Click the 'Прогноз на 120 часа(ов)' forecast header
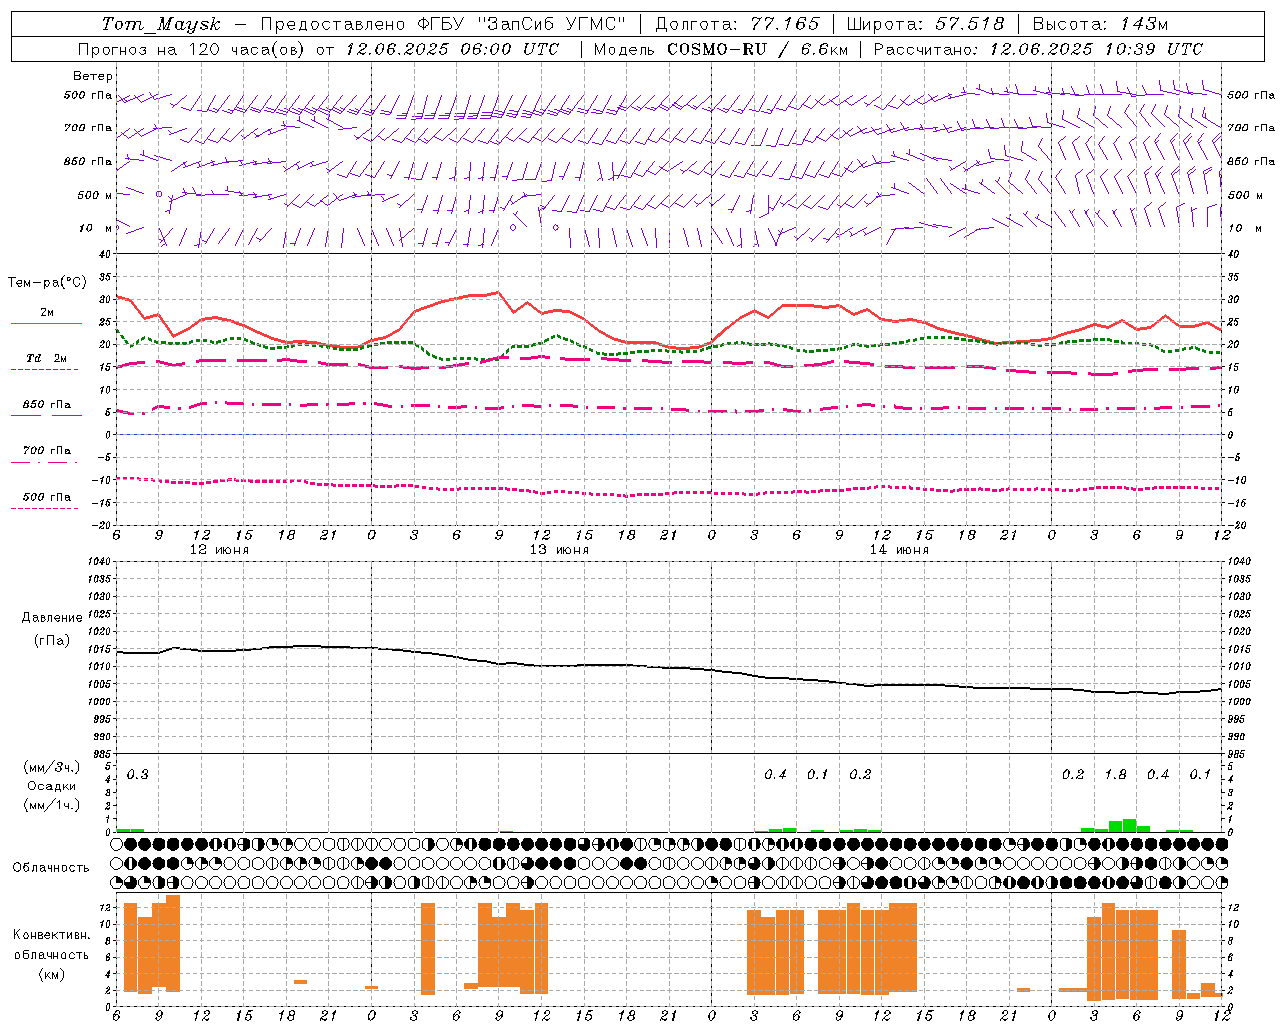Viewport: 1280px width, 1024px height. [192, 49]
